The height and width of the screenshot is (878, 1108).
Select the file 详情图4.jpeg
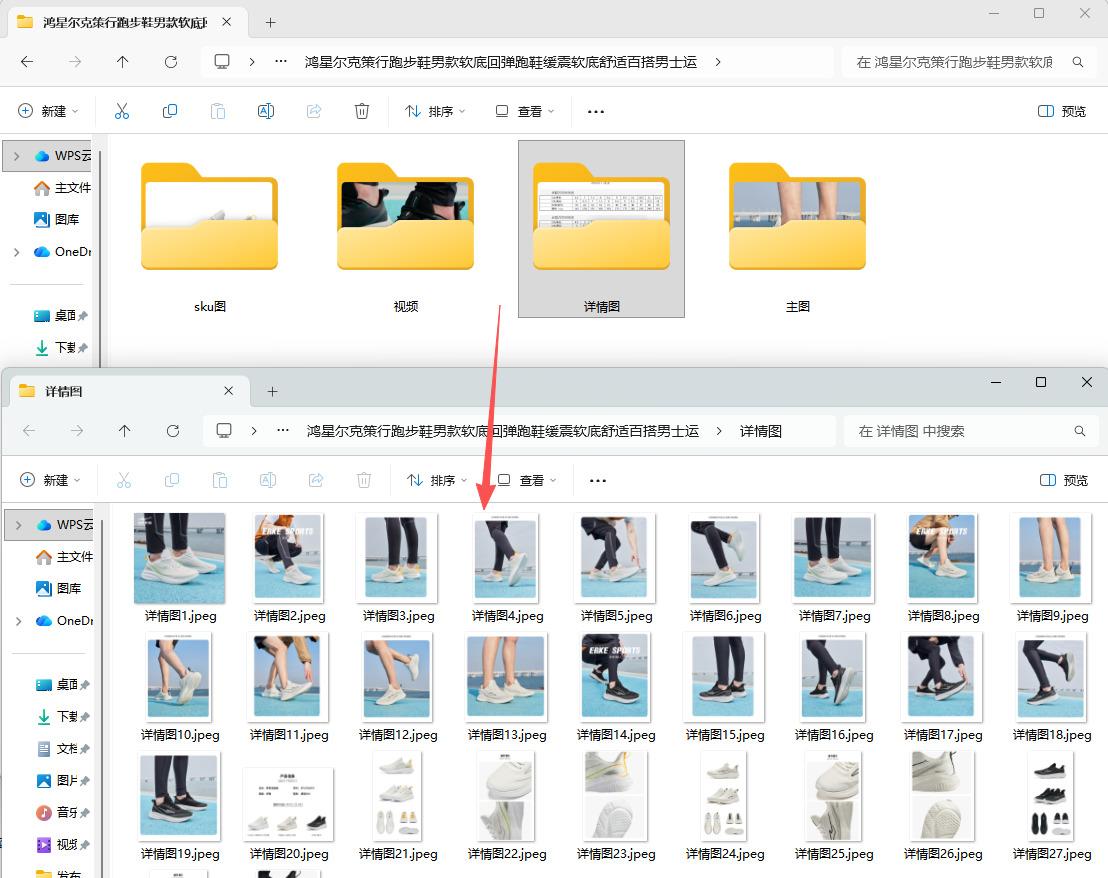[507, 568]
